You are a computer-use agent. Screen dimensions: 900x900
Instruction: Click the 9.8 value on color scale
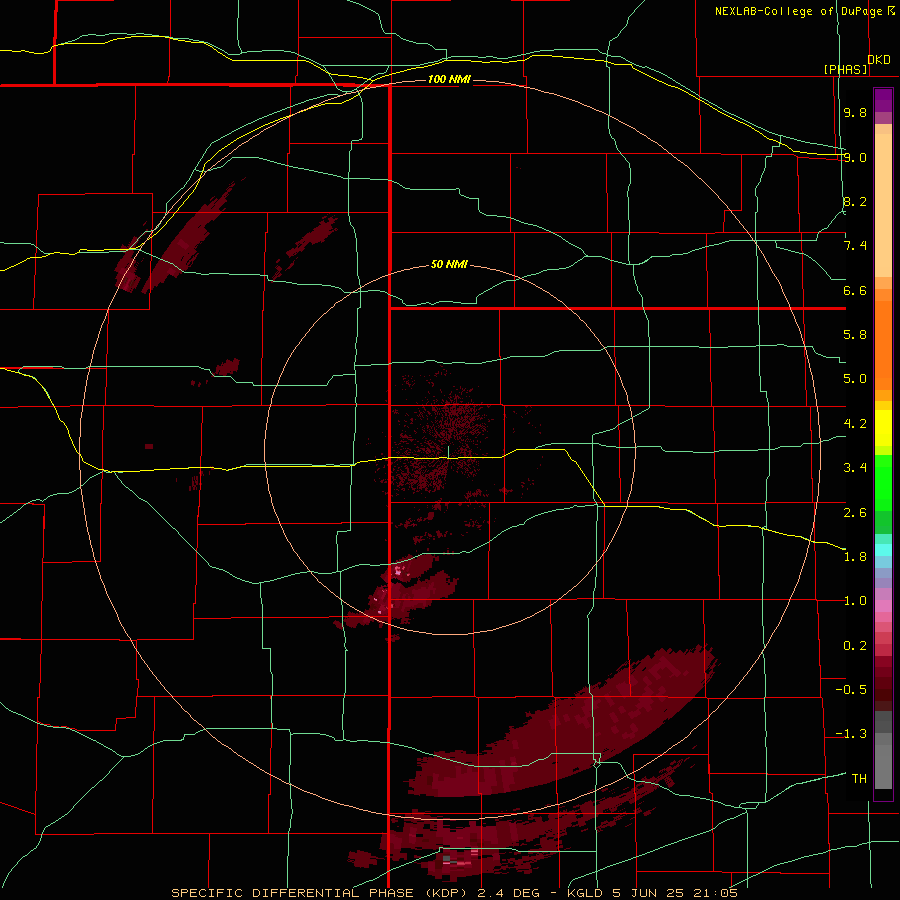pyautogui.click(x=855, y=112)
